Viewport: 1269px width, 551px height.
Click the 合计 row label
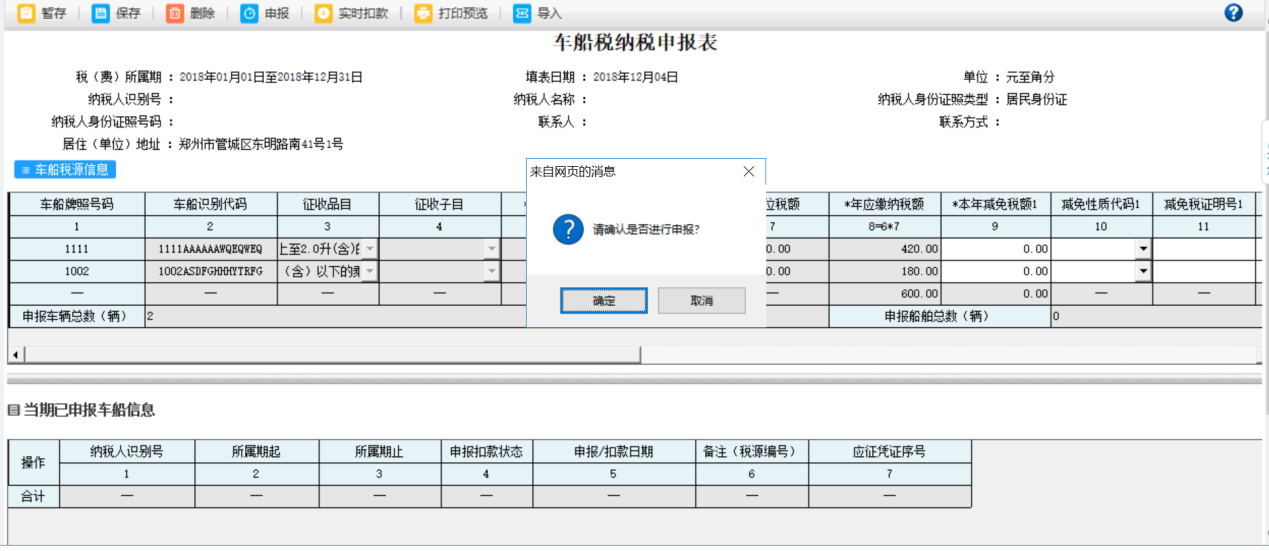34,496
